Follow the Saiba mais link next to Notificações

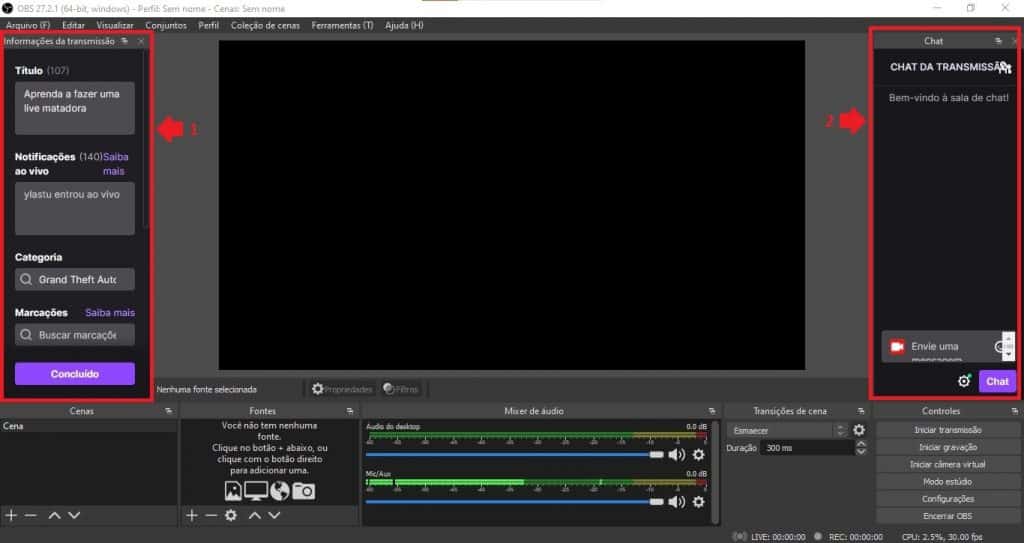116,164
